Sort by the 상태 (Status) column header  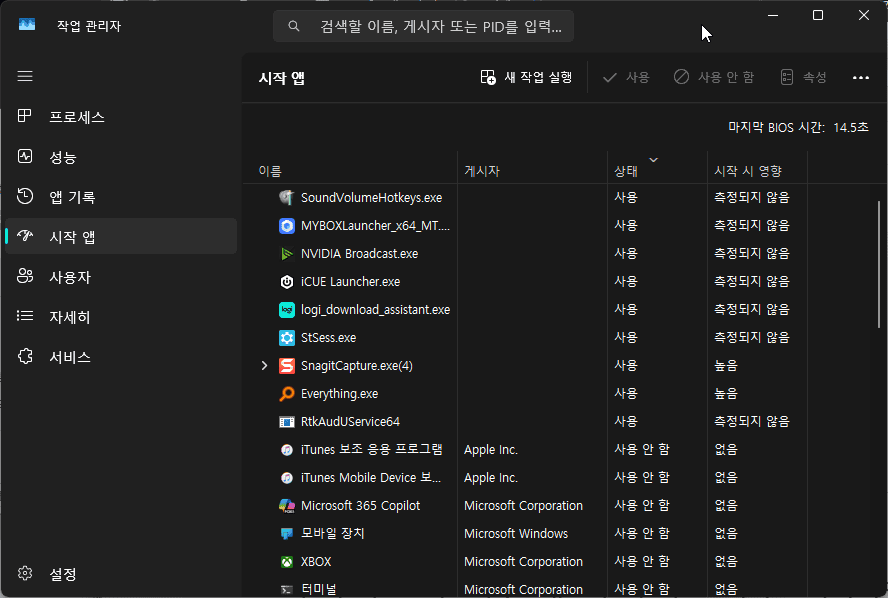(x=657, y=170)
